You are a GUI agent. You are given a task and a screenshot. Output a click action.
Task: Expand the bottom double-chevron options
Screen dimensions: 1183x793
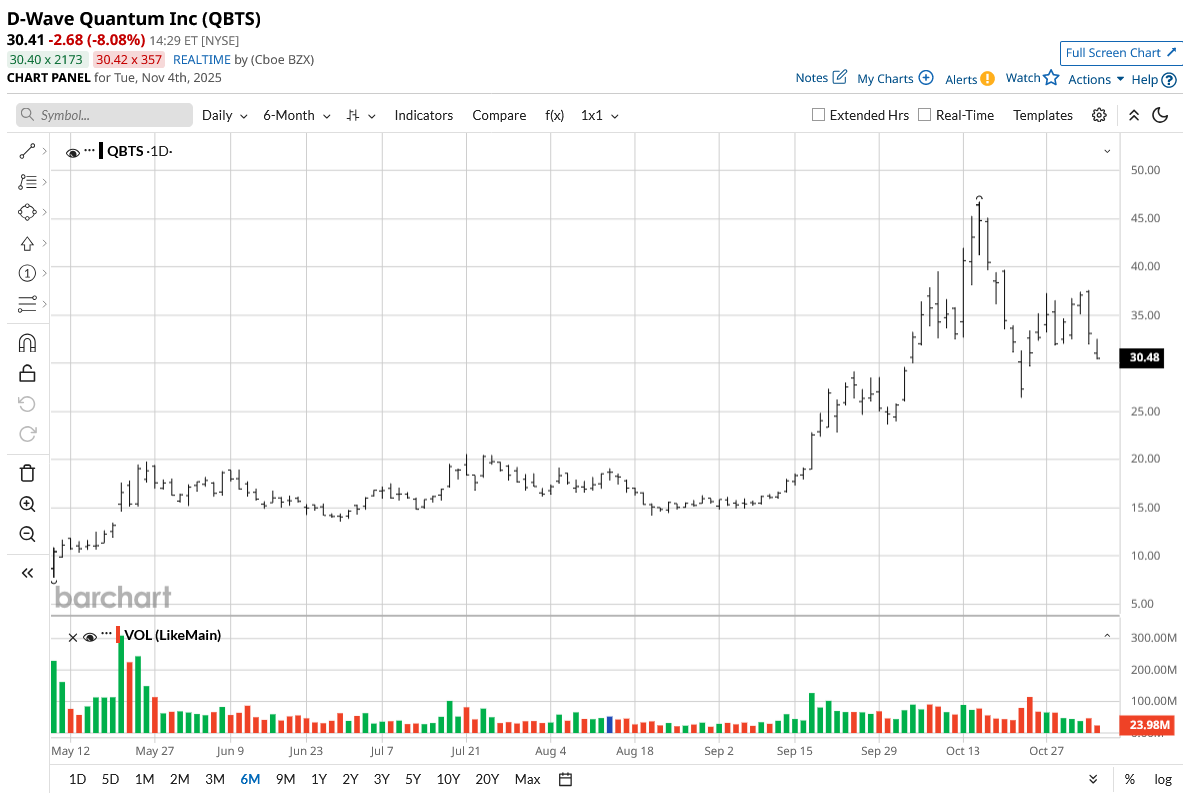1093,779
